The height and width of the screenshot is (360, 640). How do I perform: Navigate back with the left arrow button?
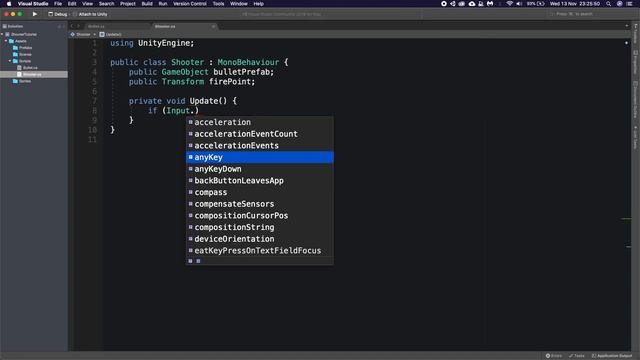(72, 26)
